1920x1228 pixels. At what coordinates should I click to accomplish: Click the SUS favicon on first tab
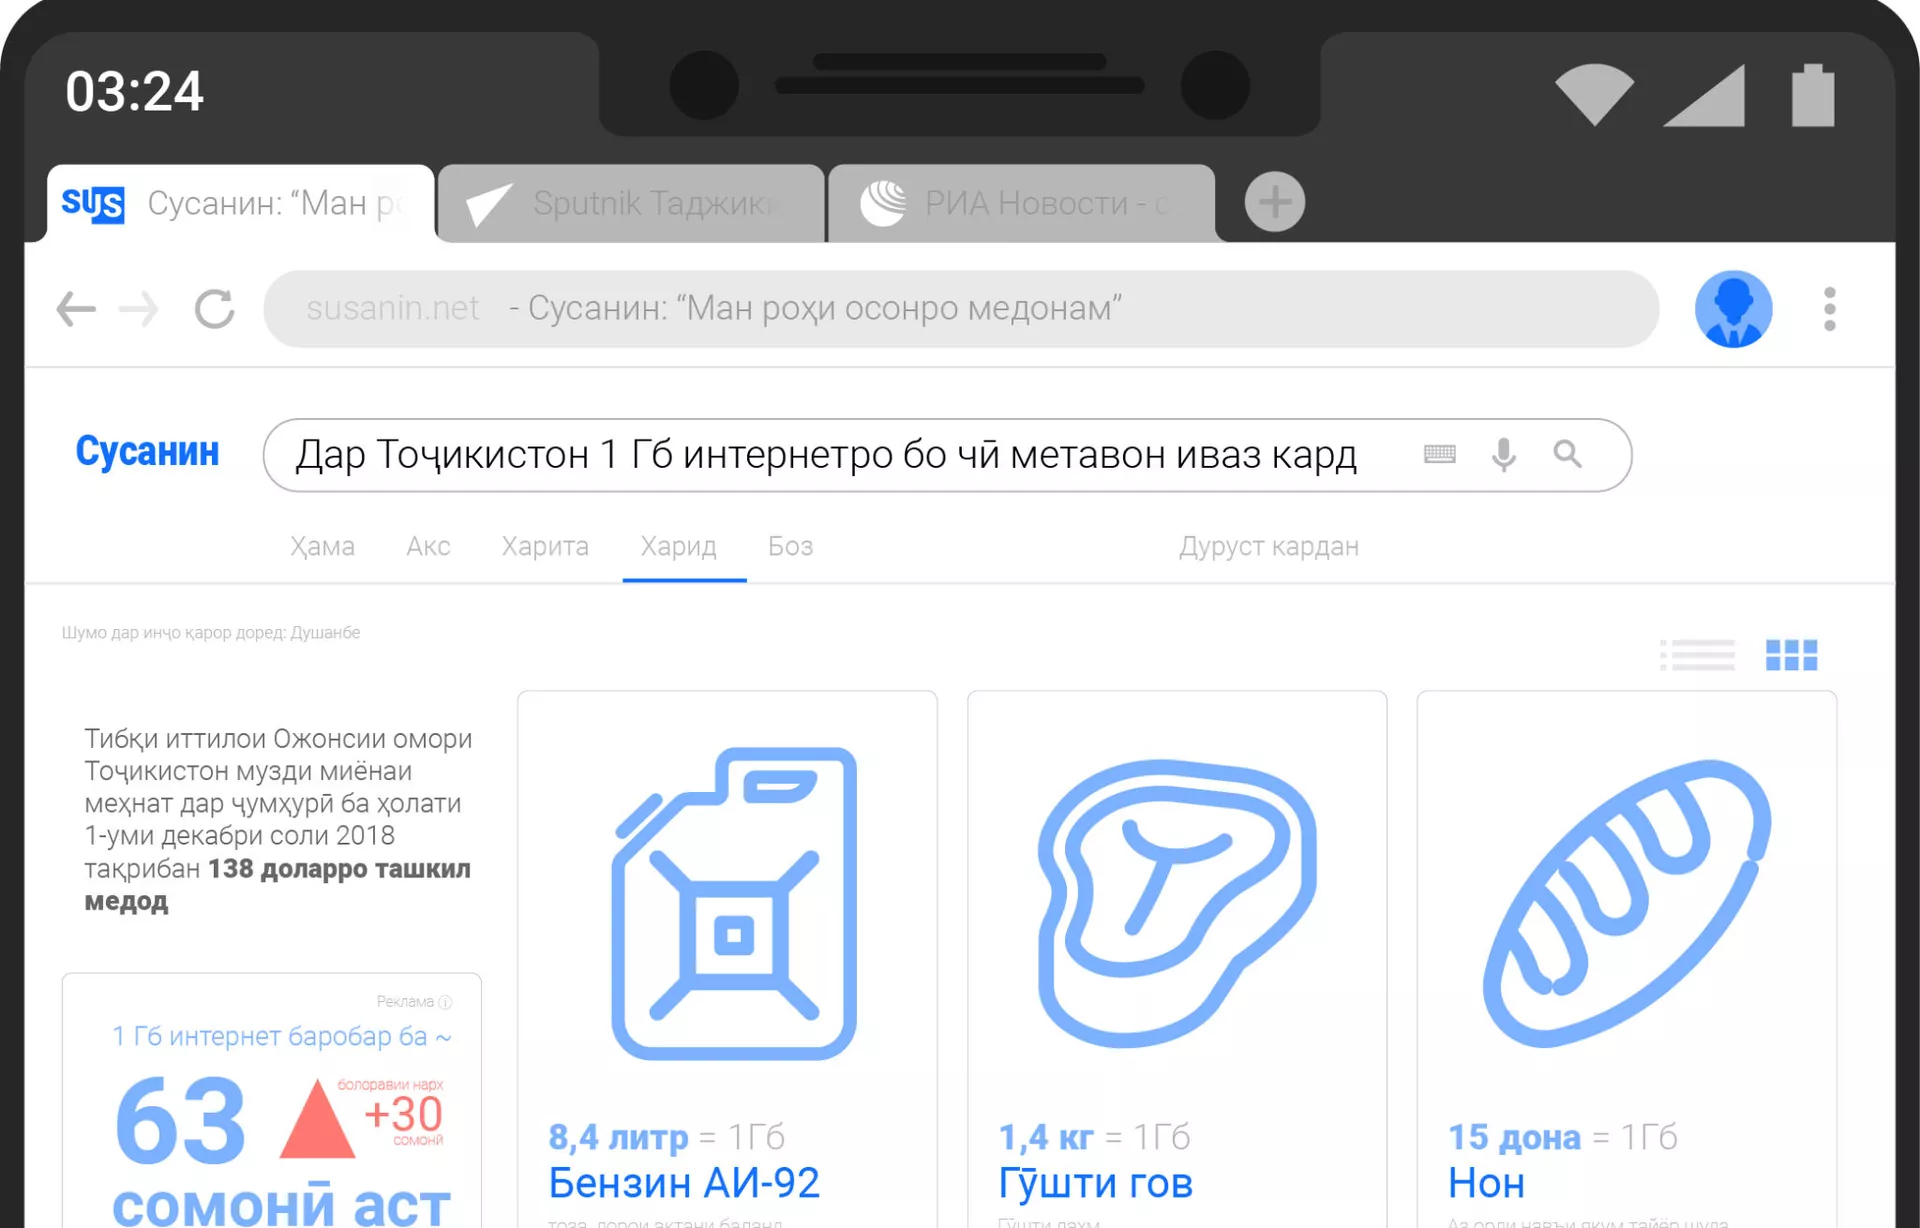[93, 204]
